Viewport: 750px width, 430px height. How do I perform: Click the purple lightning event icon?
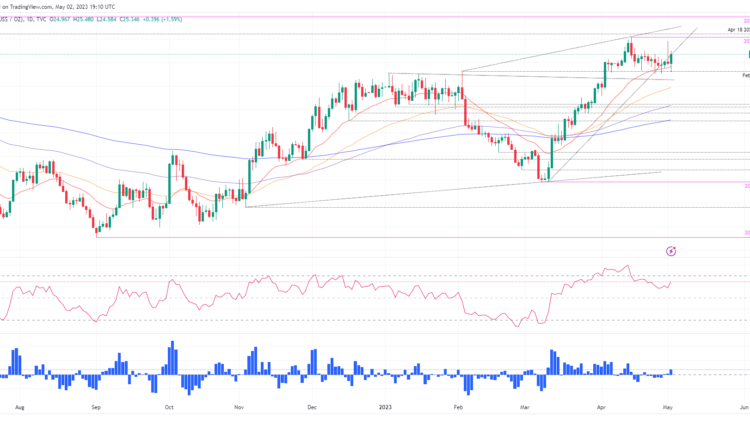coord(672,251)
